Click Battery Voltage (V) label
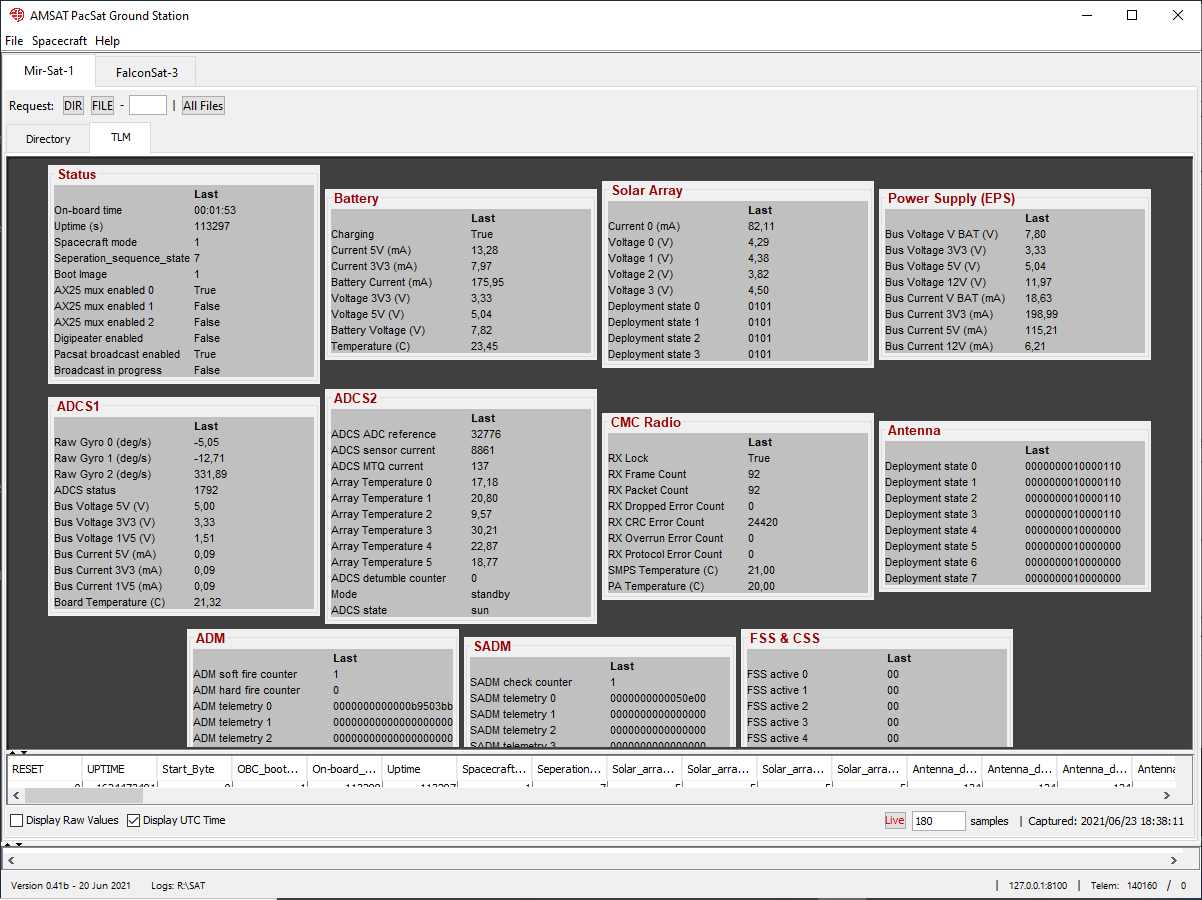Image resolution: width=1202 pixels, height=900 pixels. tap(378, 330)
